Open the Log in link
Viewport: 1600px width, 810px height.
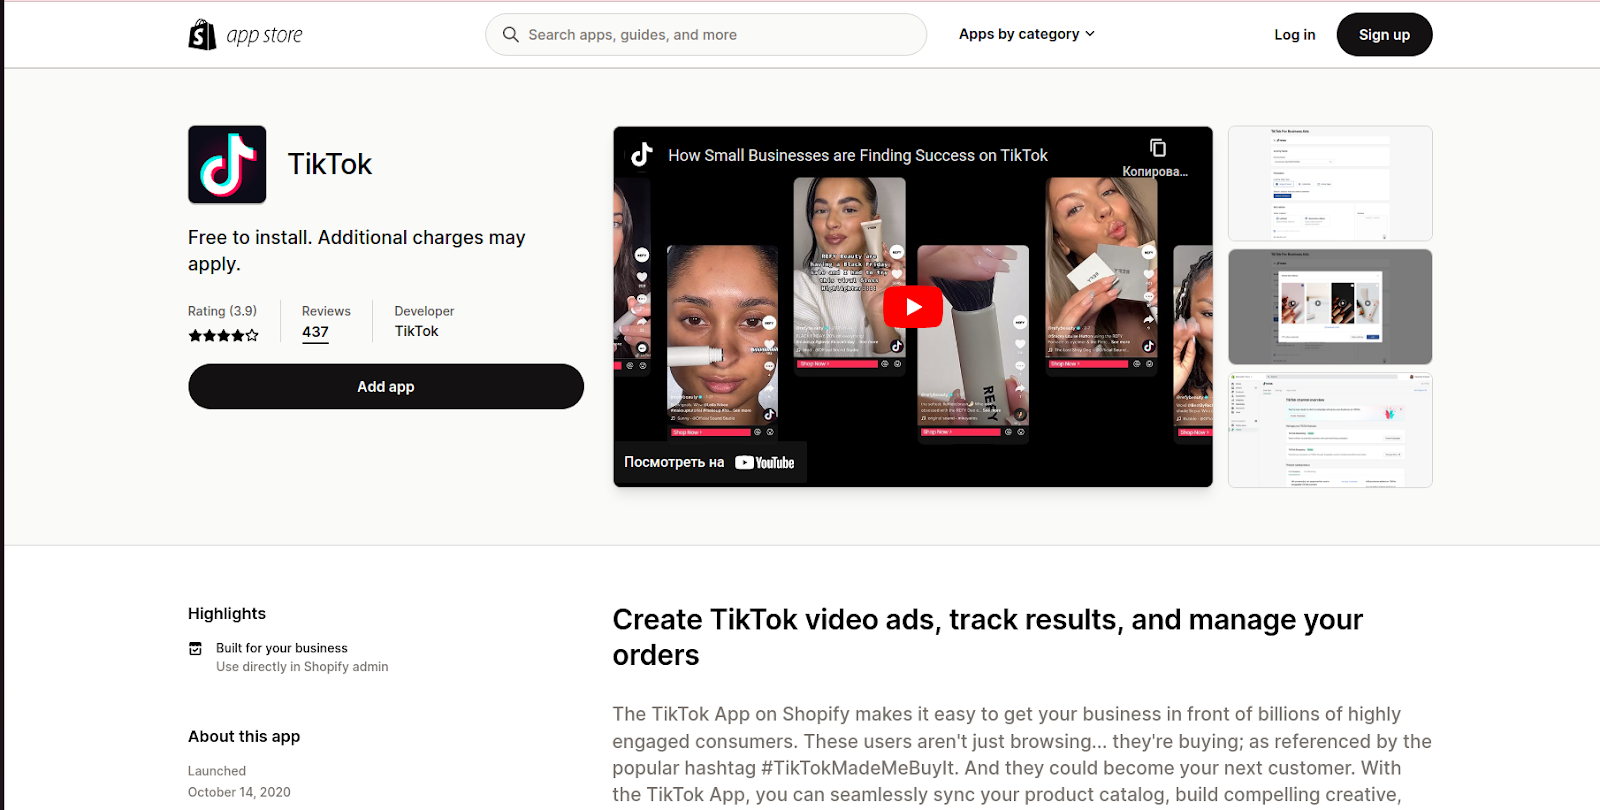[x=1295, y=35]
